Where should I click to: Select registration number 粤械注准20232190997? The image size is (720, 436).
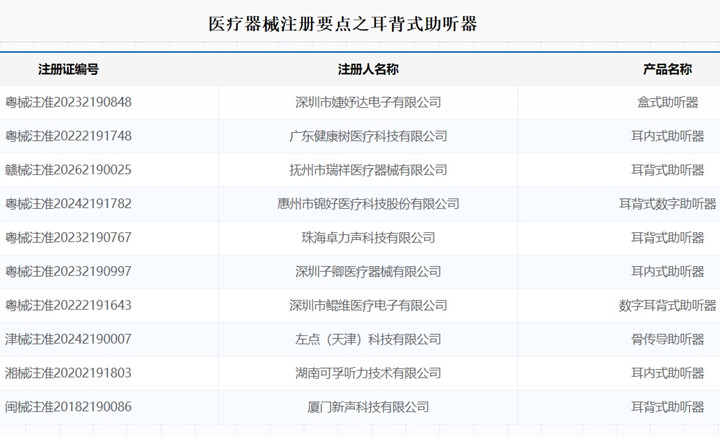pyautogui.click(x=68, y=271)
